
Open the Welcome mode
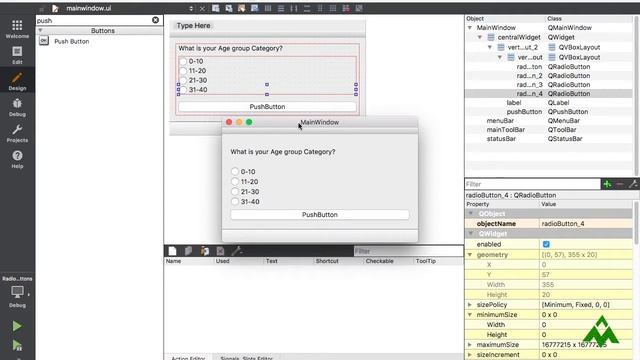pyautogui.click(x=17, y=29)
